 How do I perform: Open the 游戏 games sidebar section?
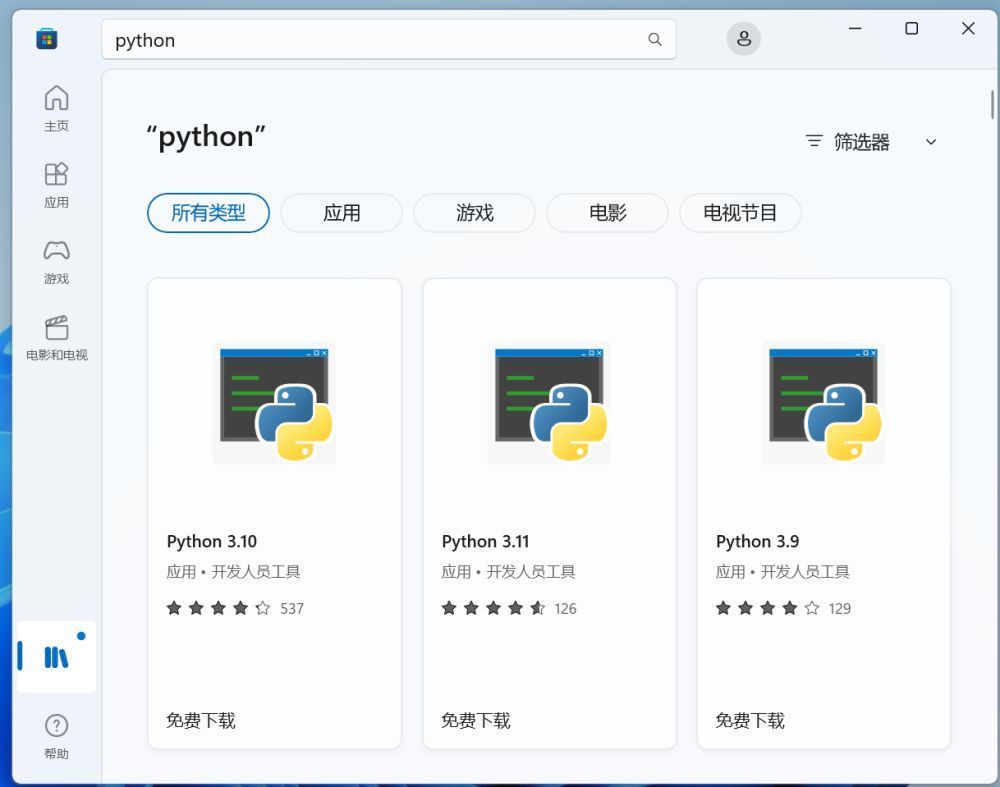56,261
